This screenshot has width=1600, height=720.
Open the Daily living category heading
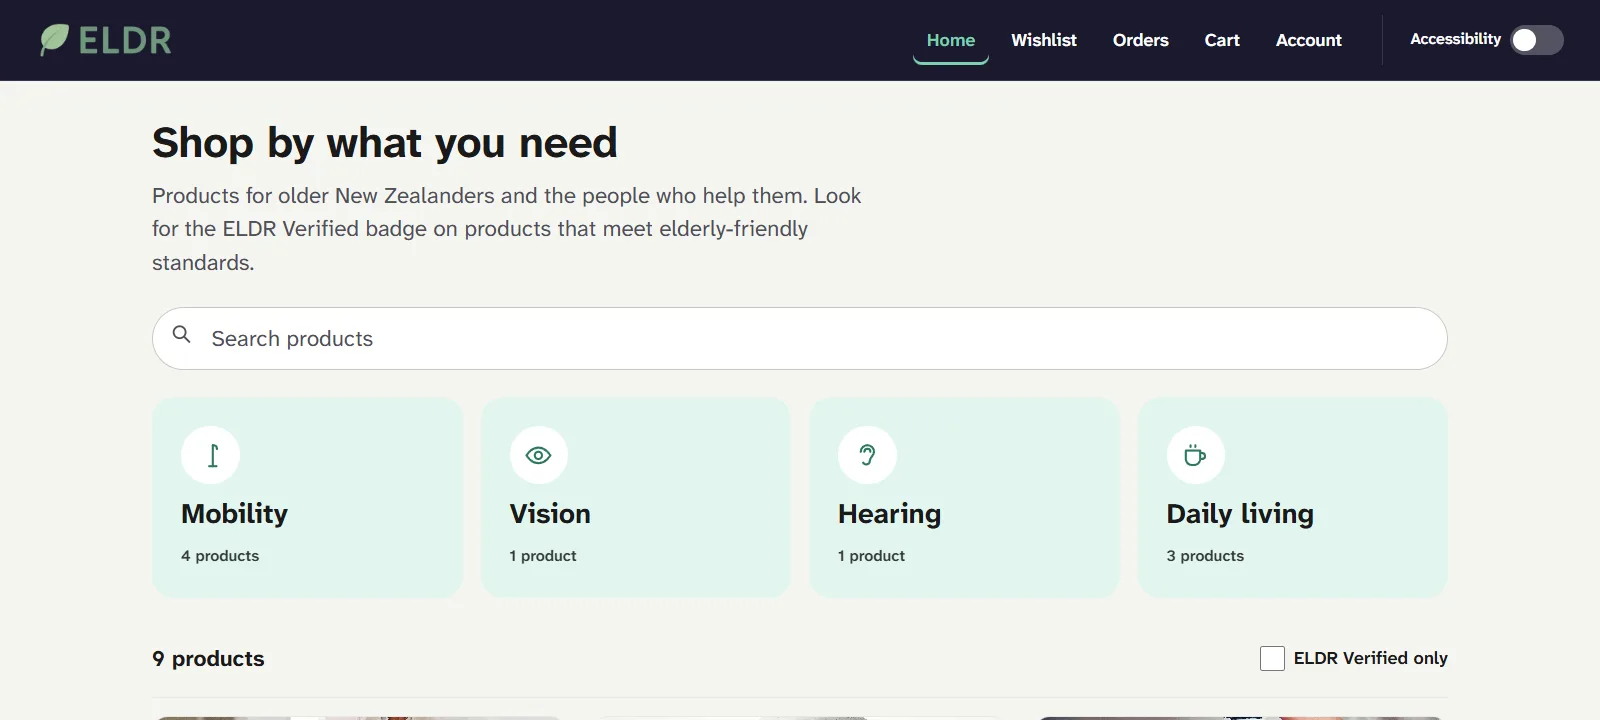pos(1240,514)
